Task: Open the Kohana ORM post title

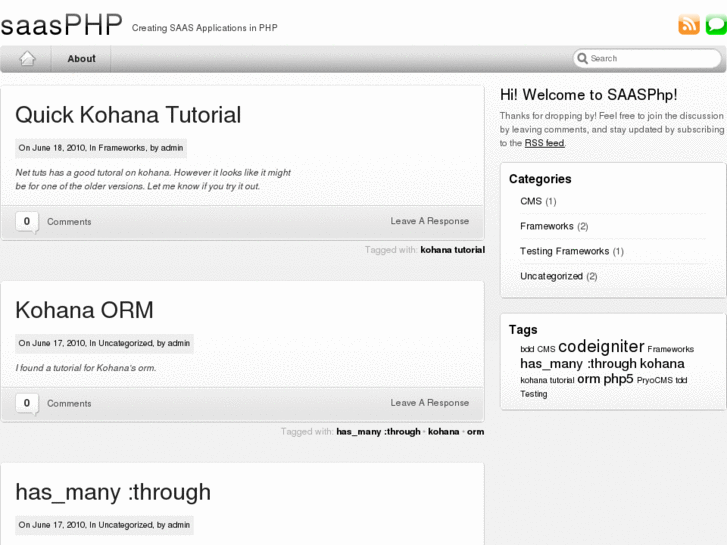Action: pos(84,310)
